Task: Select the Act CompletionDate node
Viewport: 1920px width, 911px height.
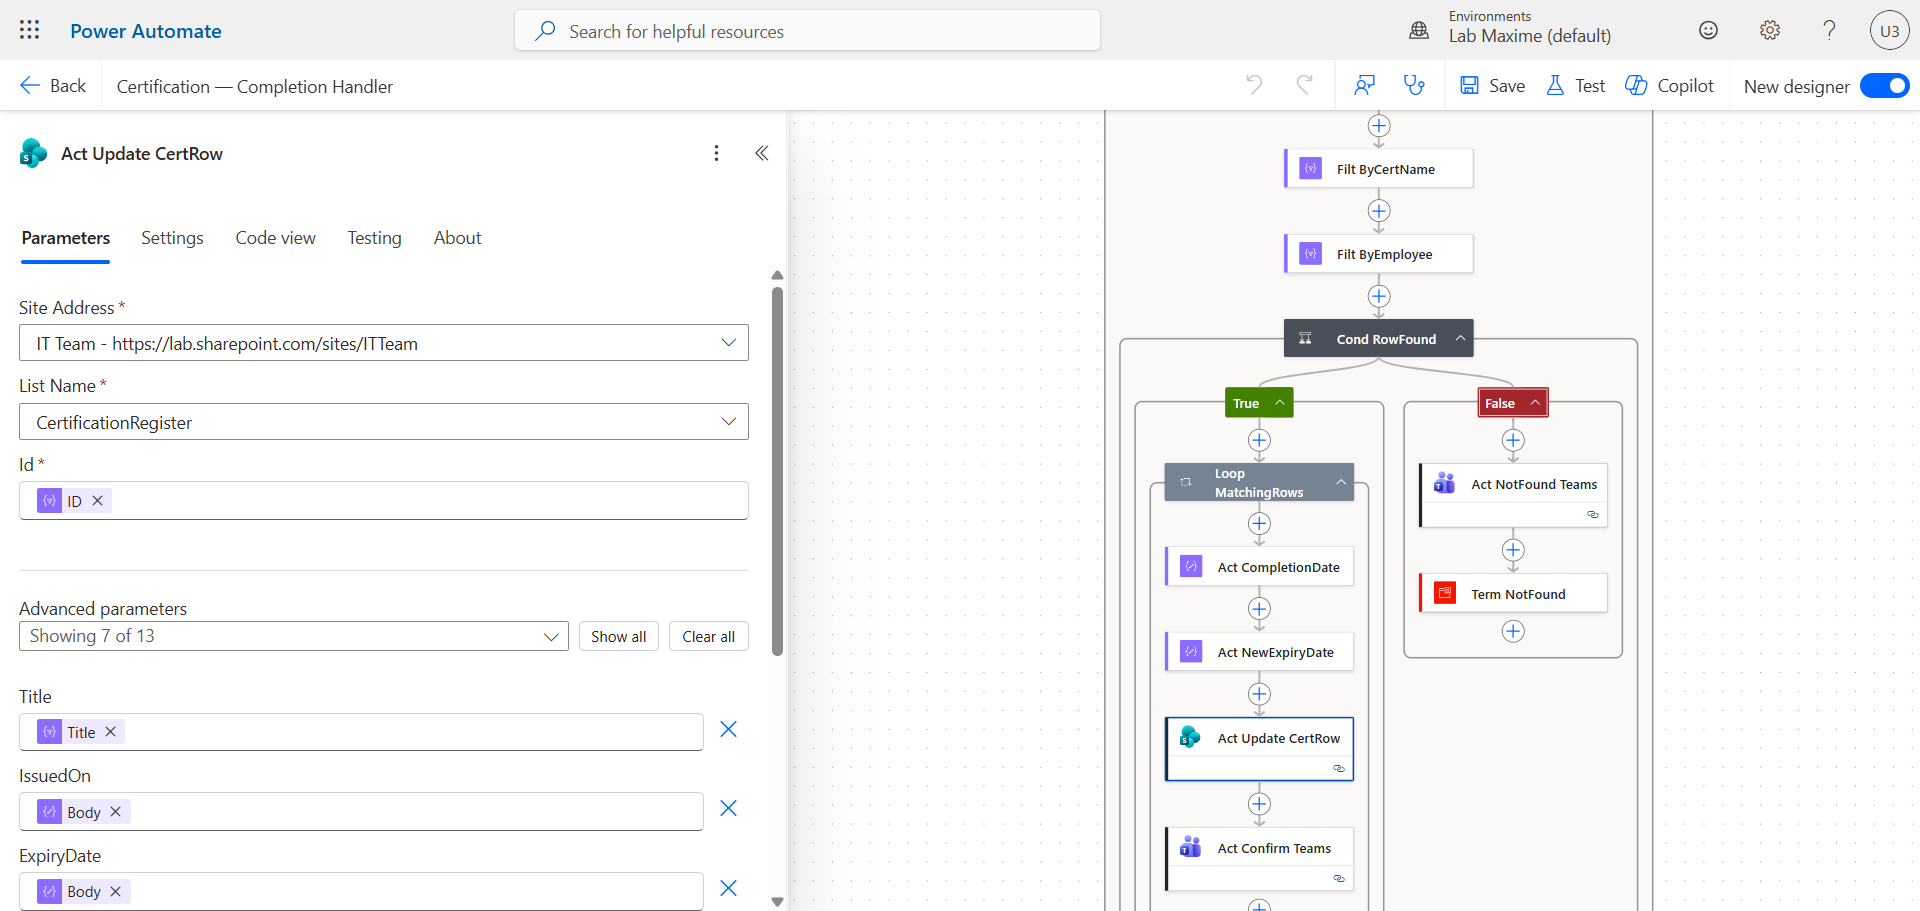Action: (x=1259, y=567)
